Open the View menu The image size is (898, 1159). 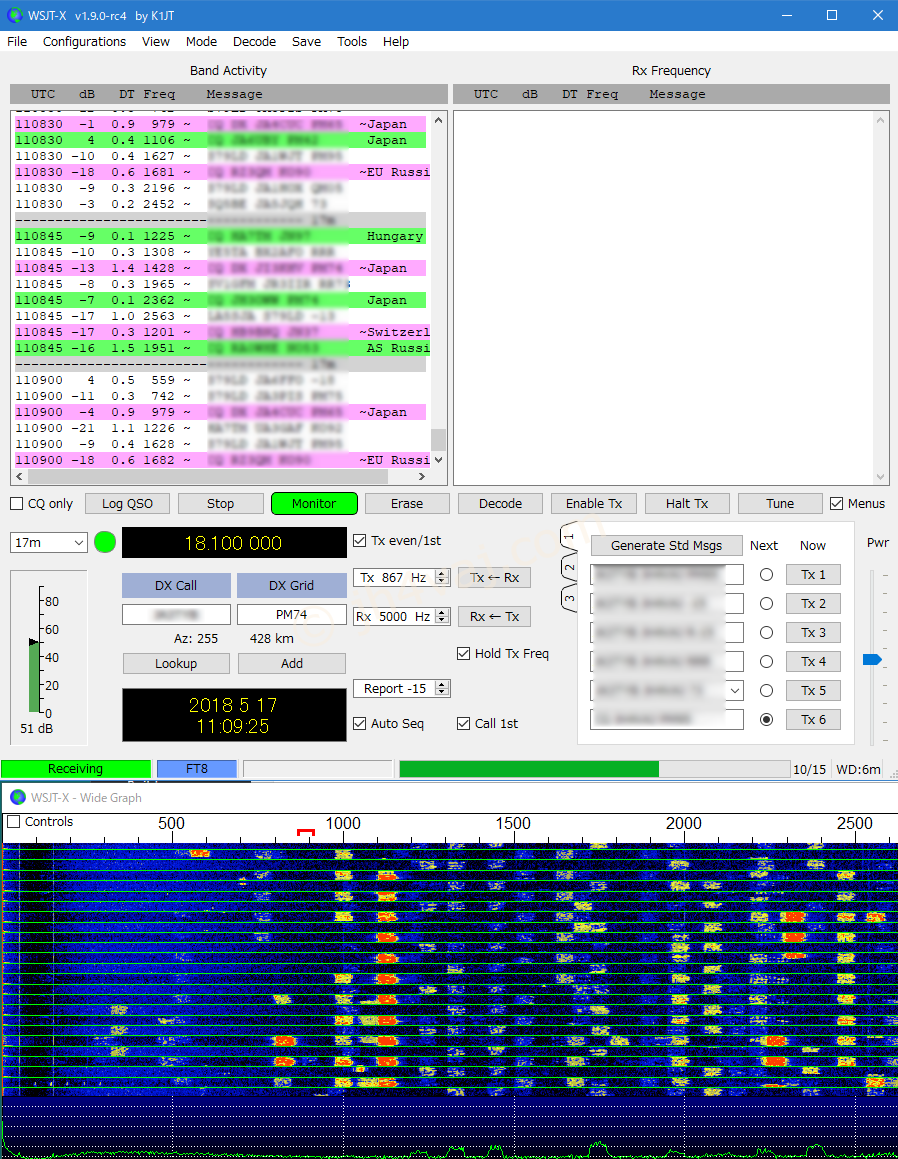point(156,41)
